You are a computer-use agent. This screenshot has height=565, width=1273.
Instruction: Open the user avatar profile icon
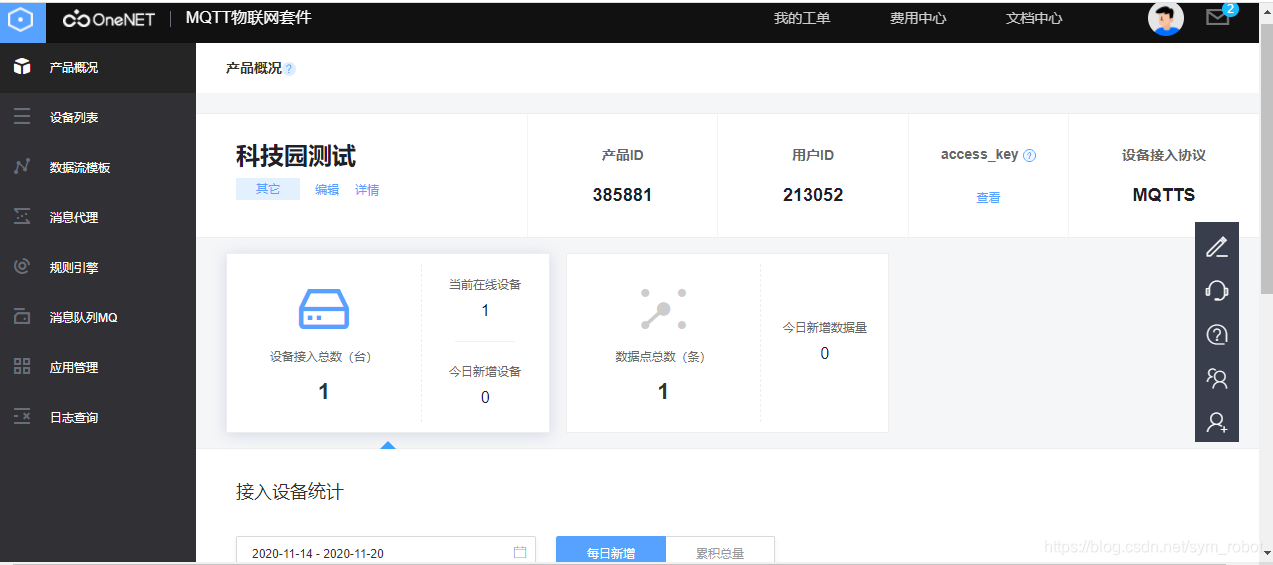(x=1166, y=18)
